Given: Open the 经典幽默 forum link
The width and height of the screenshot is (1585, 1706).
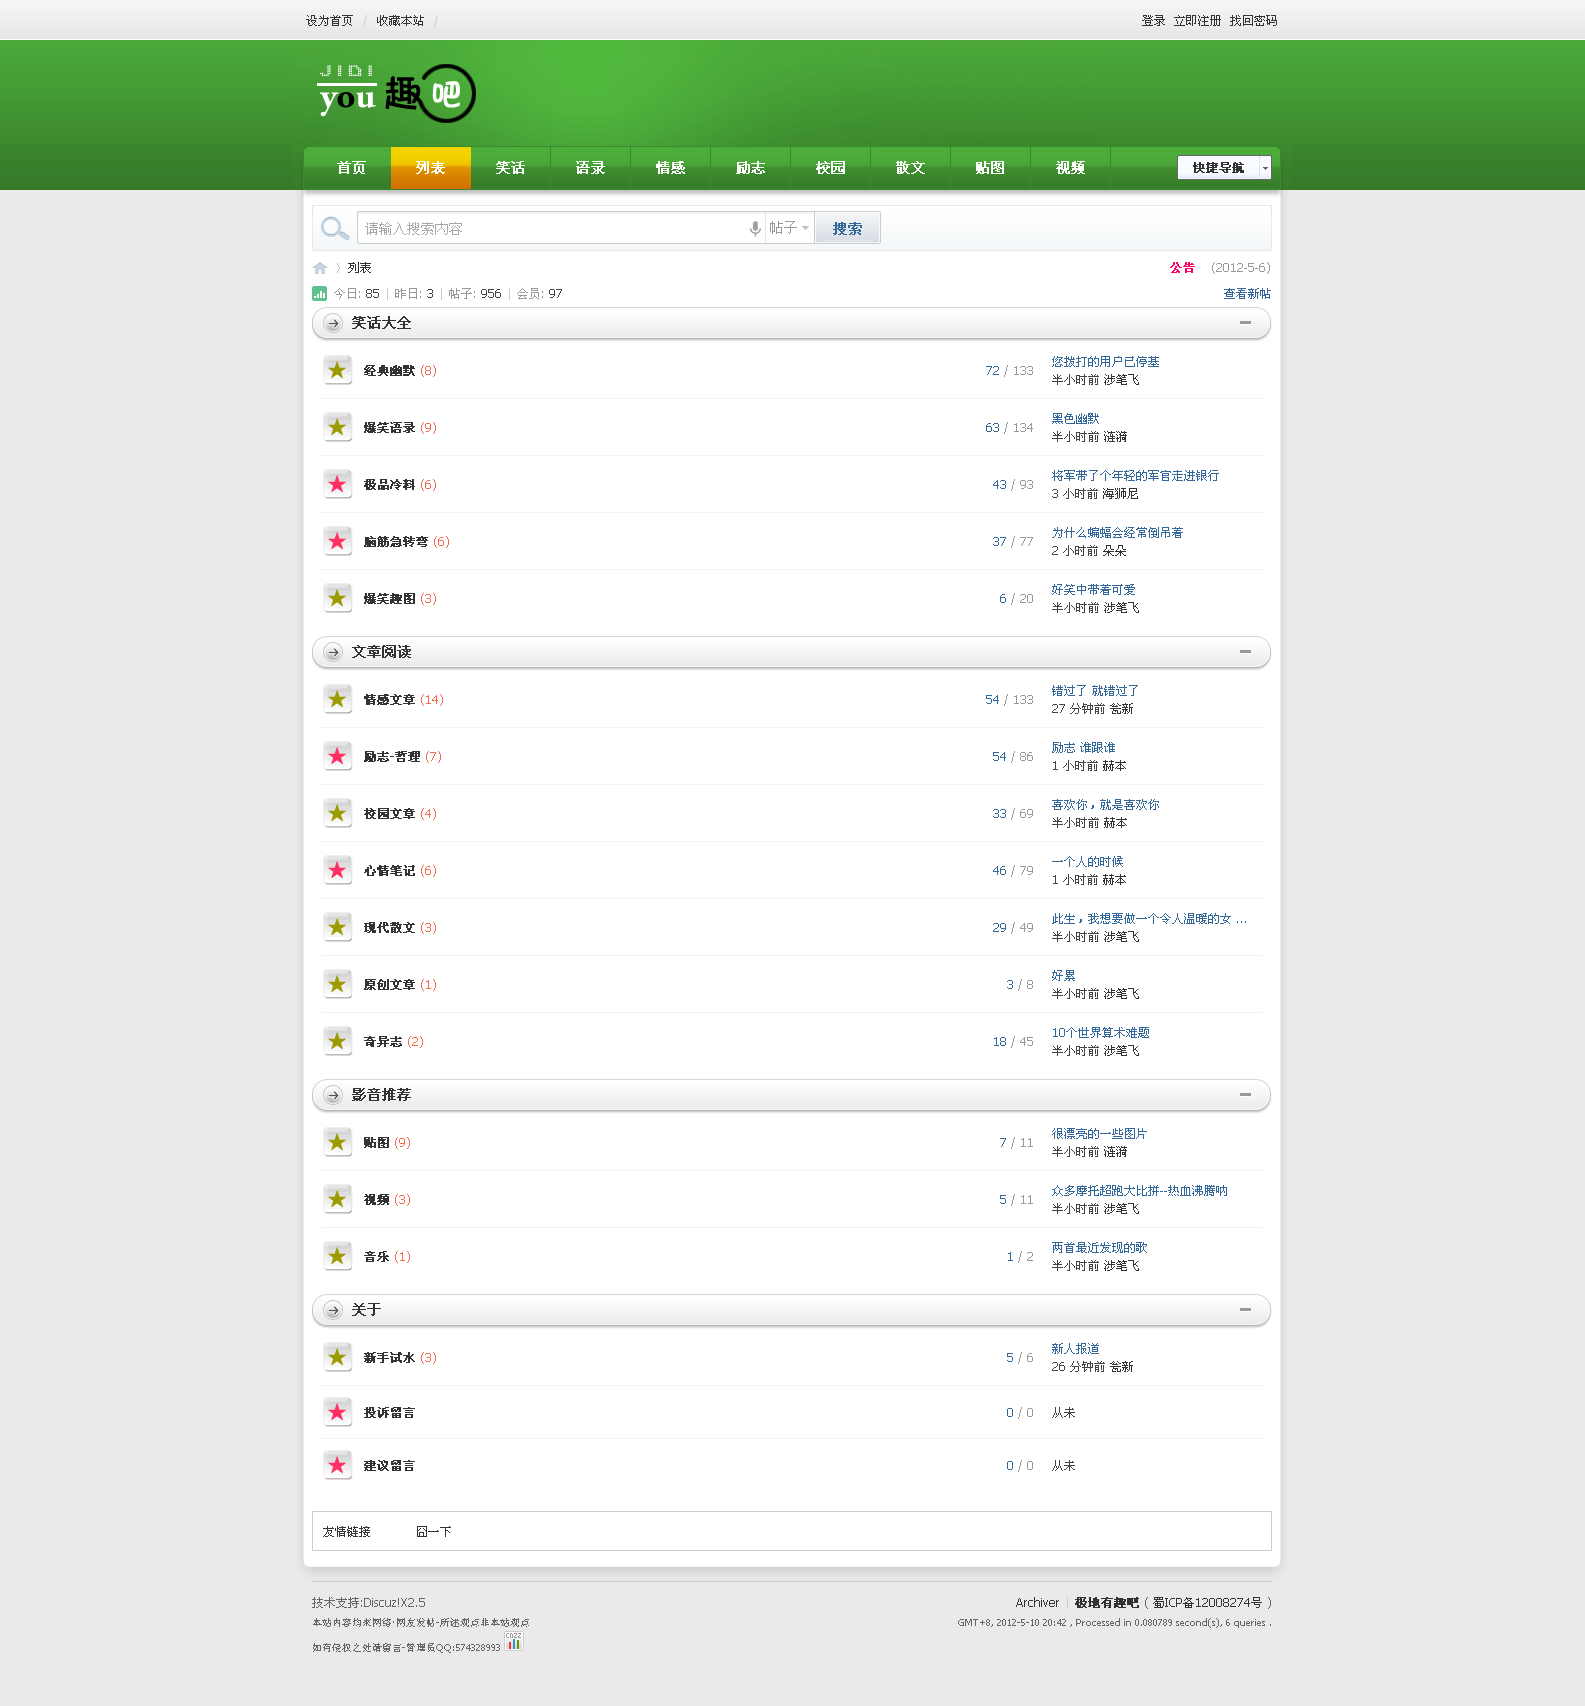Looking at the screenshot, I should 389,371.
